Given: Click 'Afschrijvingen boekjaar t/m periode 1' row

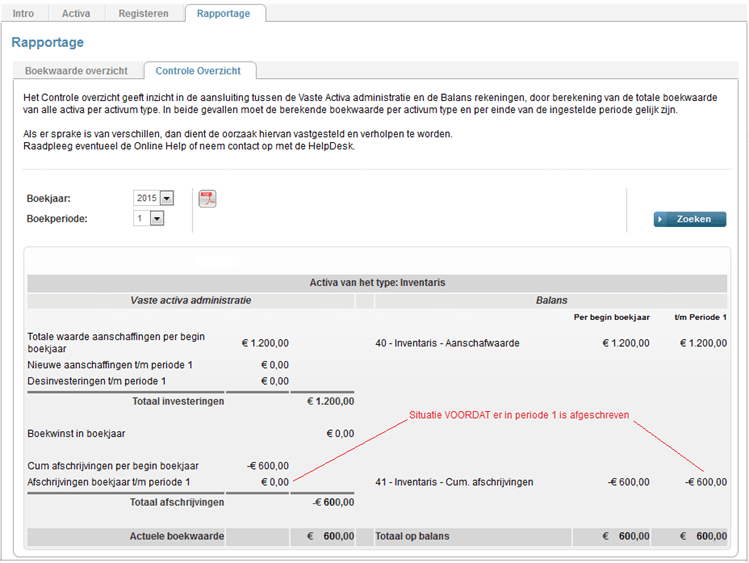Looking at the screenshot, I should tap(158, 482).
